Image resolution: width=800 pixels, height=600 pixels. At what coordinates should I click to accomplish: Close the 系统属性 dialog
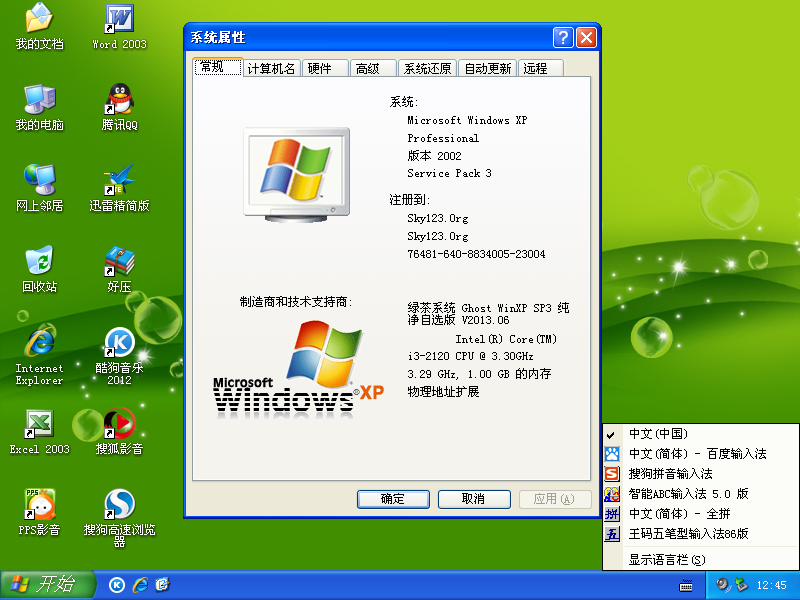point(586,37)
